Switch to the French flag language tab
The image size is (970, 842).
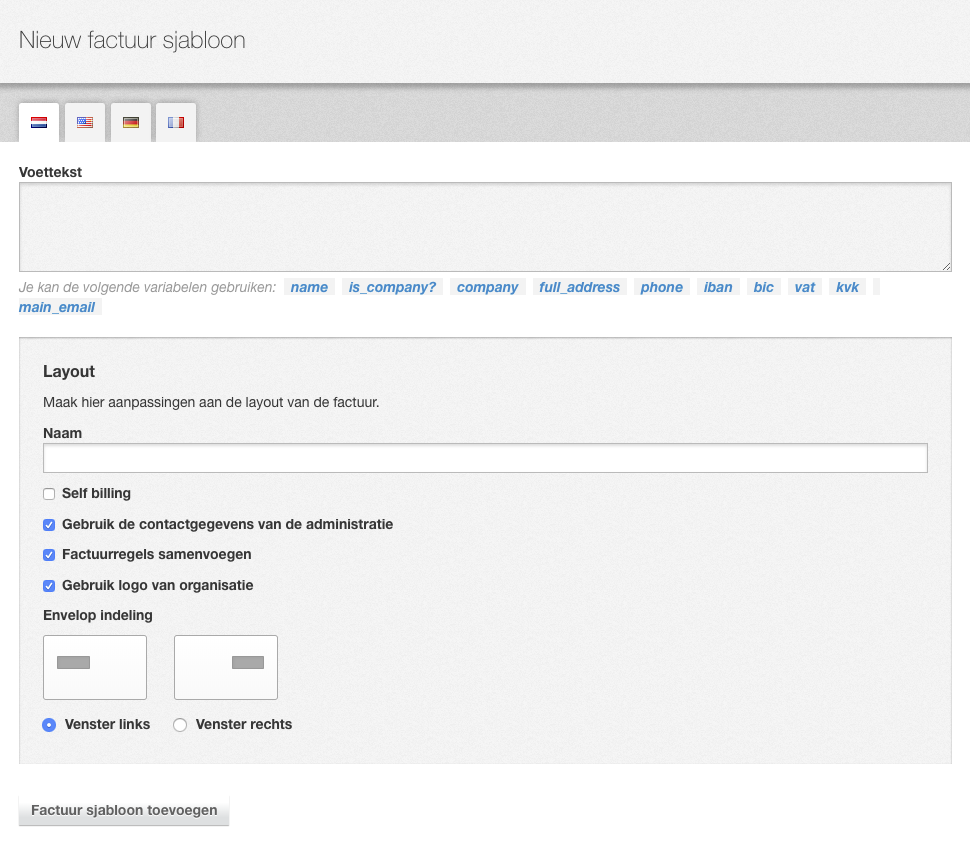click(x=176, y=122)
